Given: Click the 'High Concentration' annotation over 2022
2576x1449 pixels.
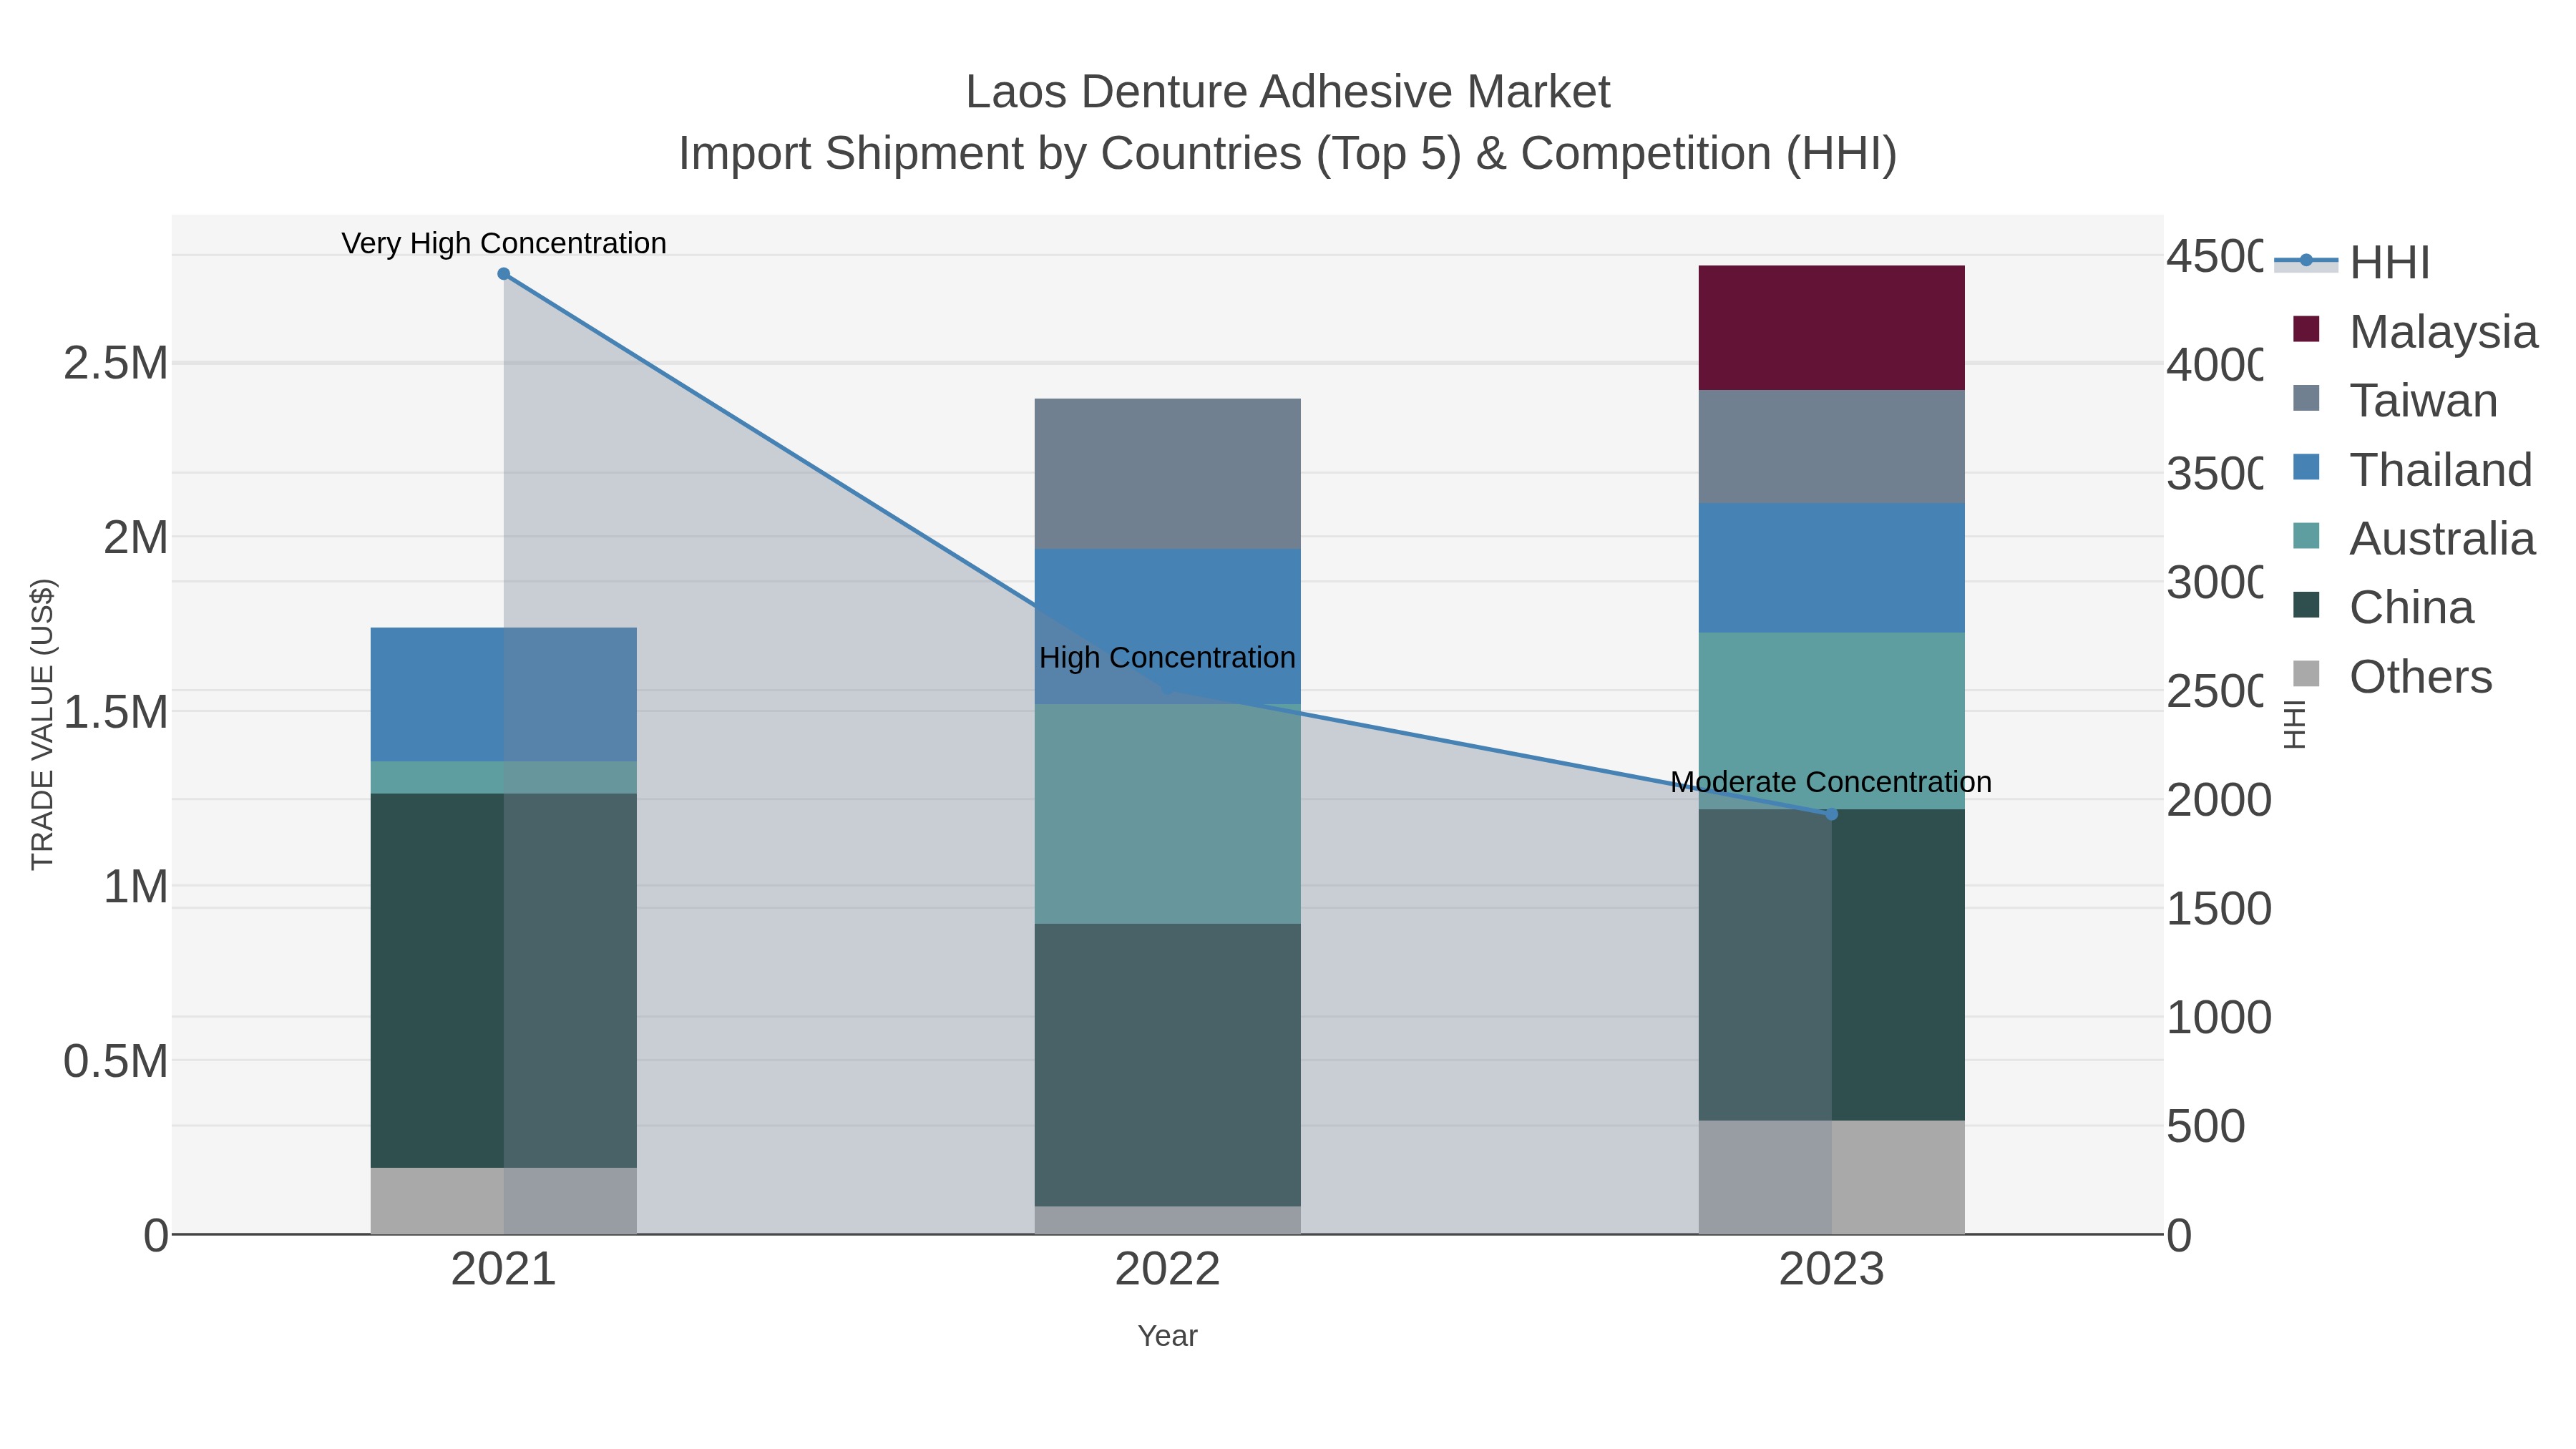Looking at the screenshot, I should 1167,658.
